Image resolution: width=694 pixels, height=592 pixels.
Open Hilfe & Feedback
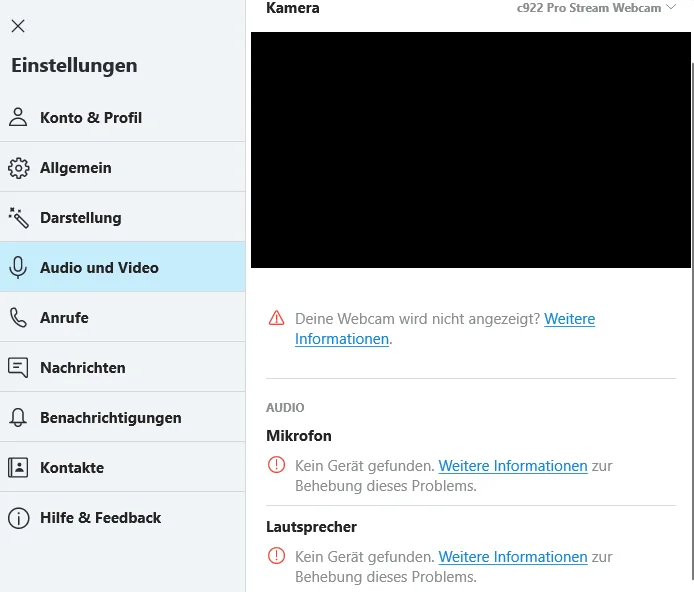click(123, 517)
